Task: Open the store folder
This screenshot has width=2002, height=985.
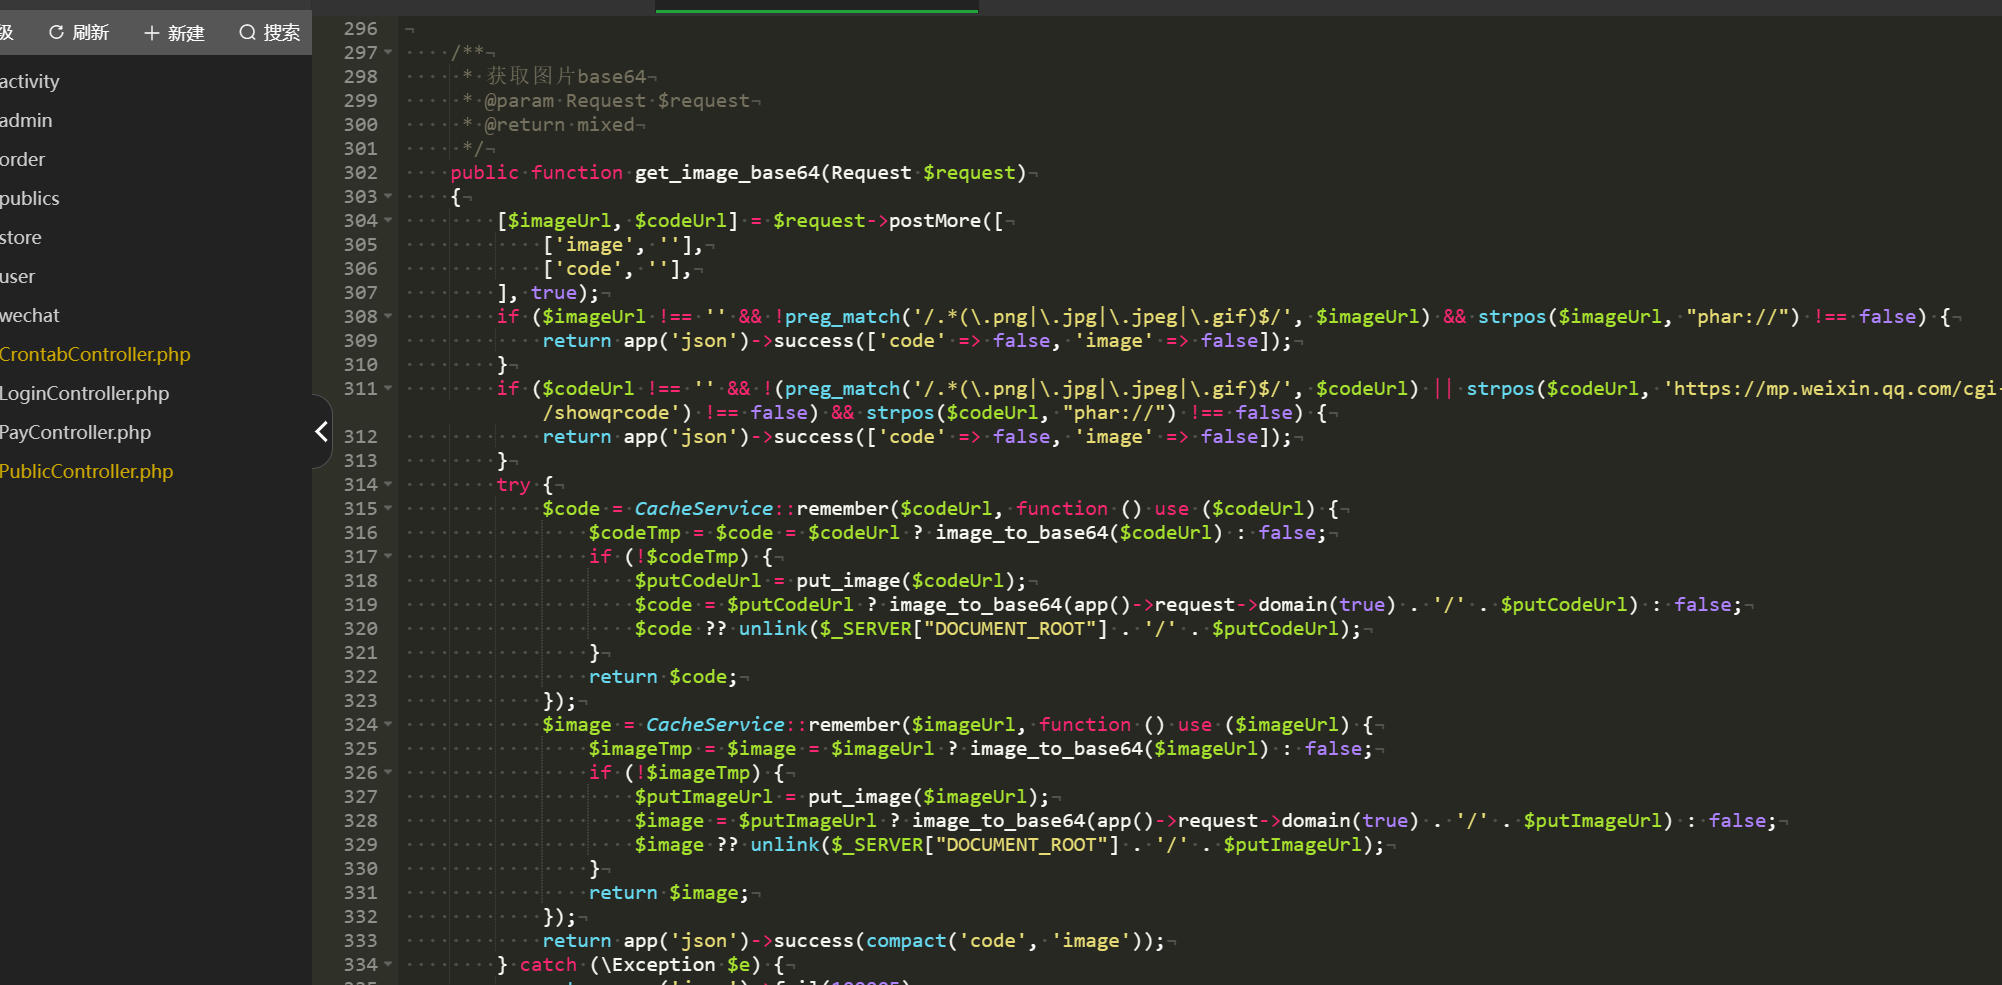Action: coord(21,237)
